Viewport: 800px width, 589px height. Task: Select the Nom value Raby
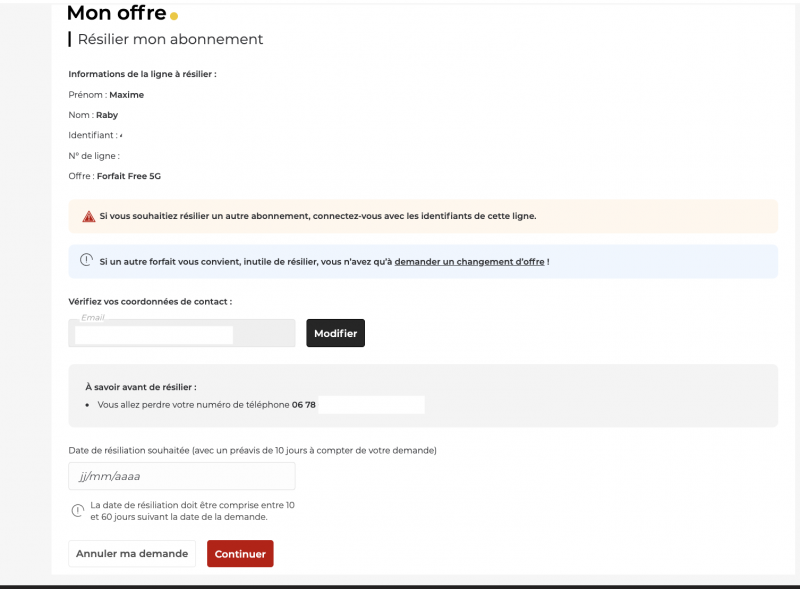click(x=107, y=115)
